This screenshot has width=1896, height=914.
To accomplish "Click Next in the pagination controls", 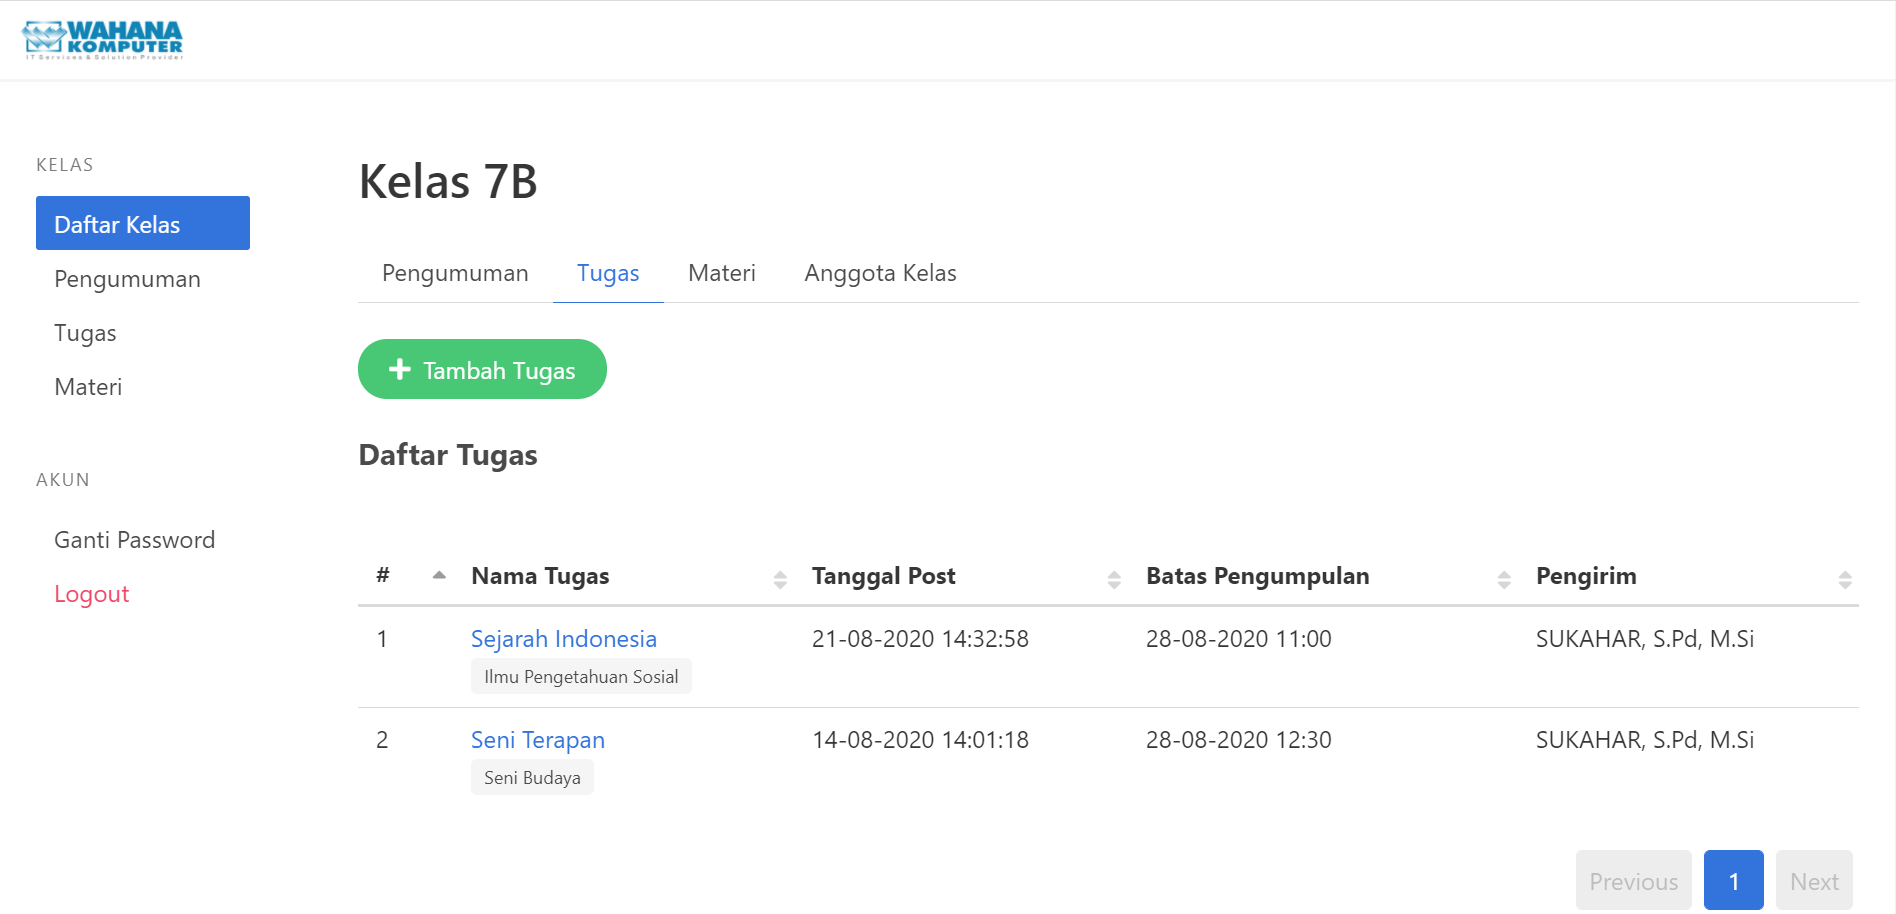I will coord(1814,880).
